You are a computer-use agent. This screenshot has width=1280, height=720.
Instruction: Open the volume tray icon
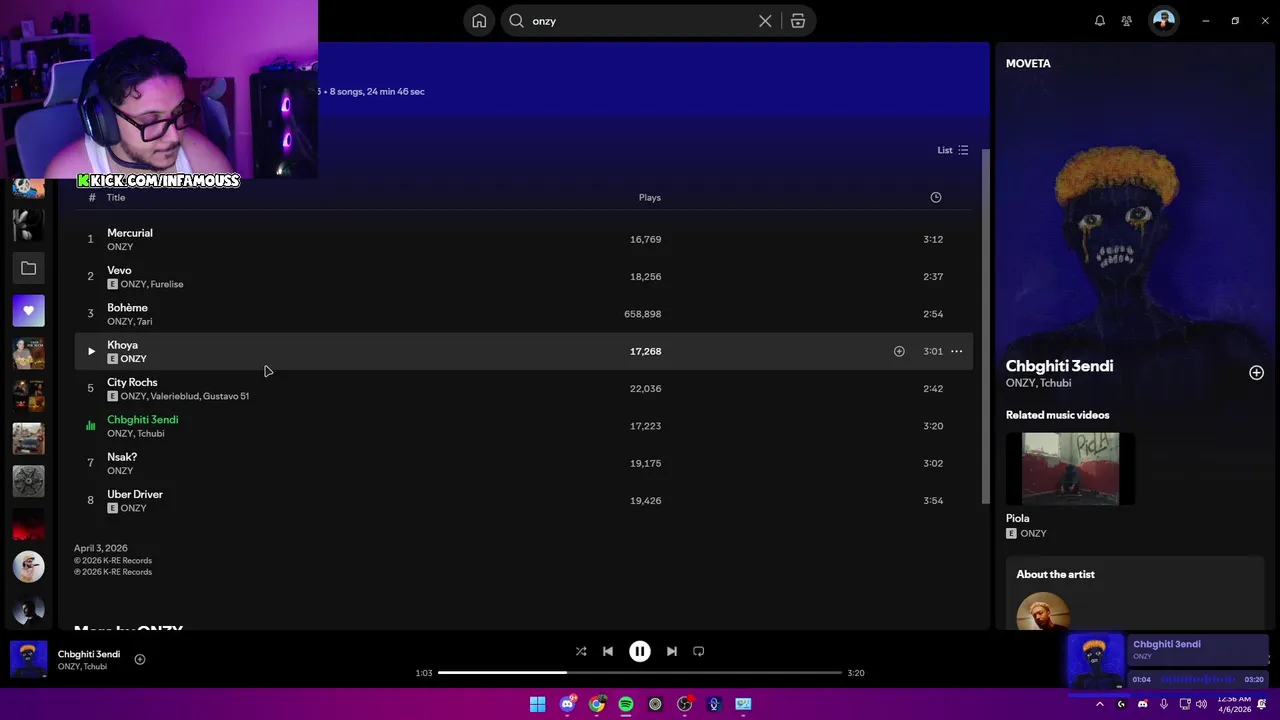1201,704
